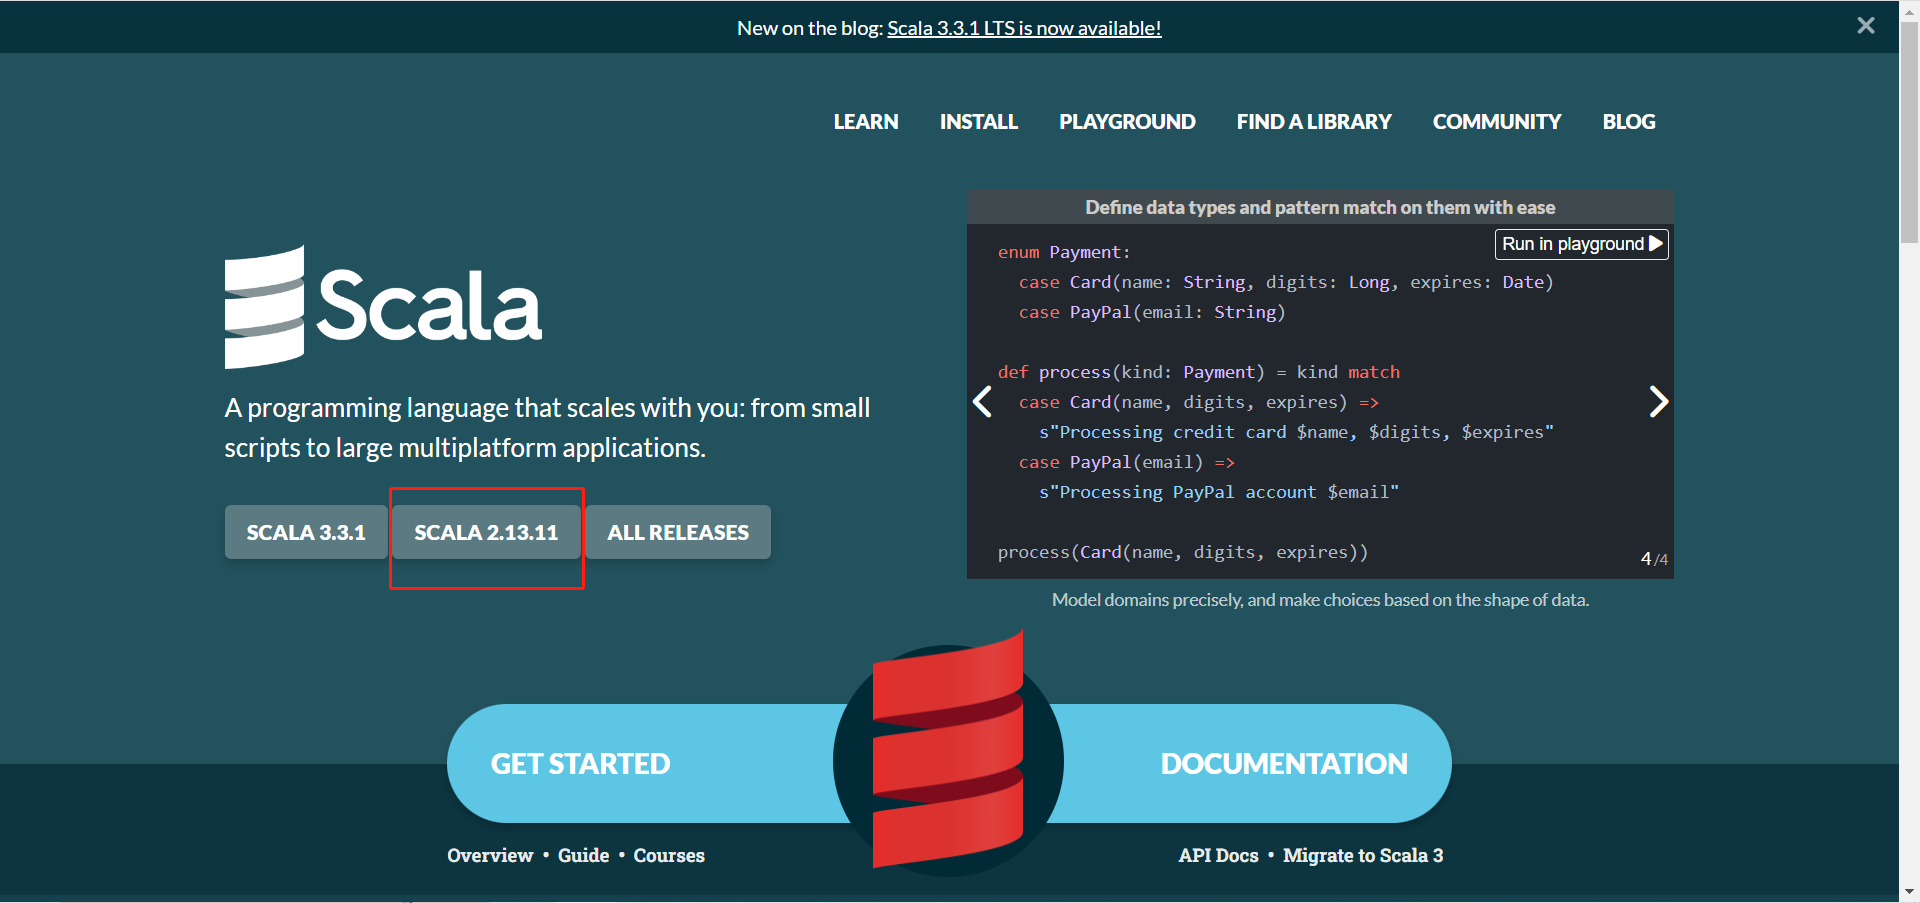Click the white Scala logo
The height and width of the screenshot is (903, 1920).
pos(383,307)
